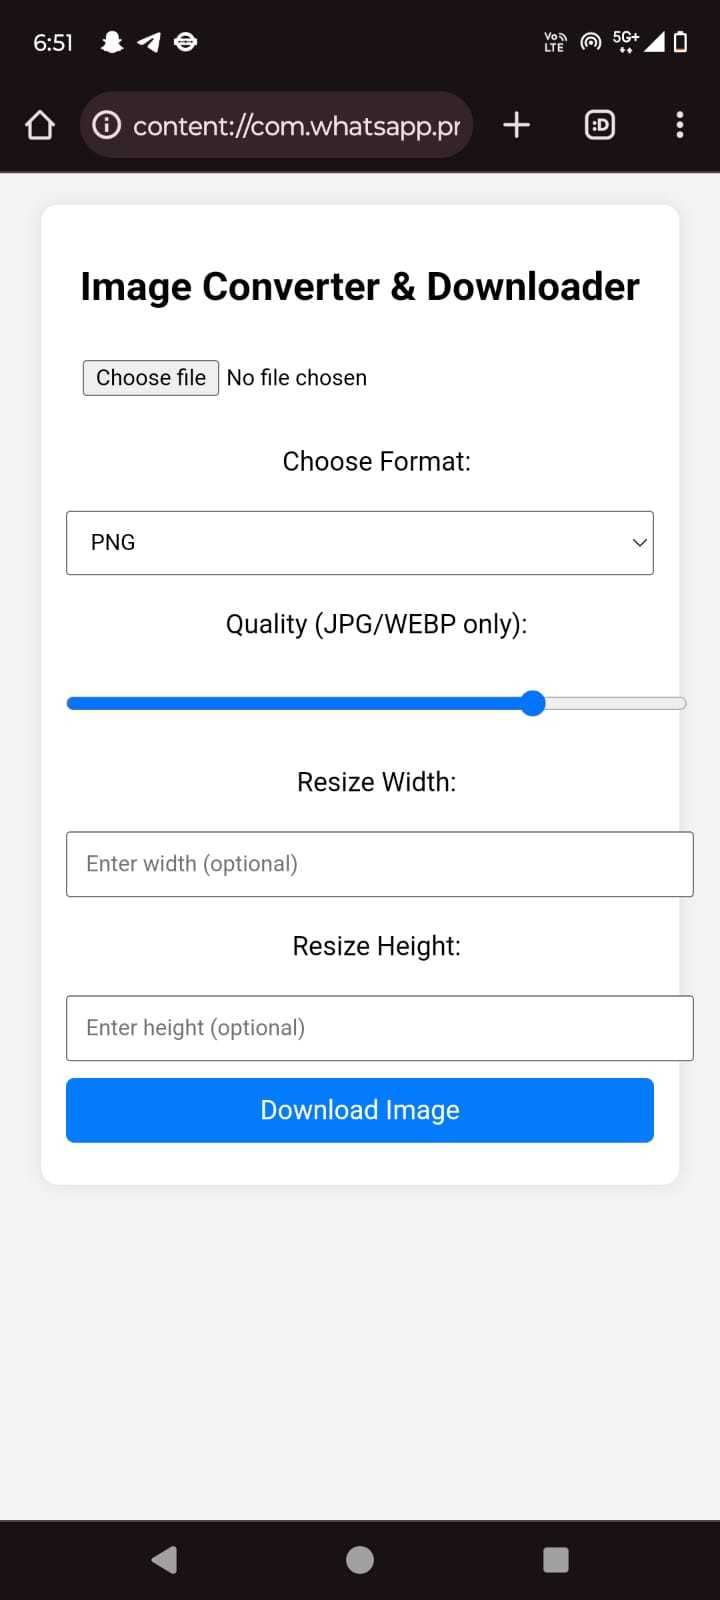Tap the Telegram notification icon in status bar
The width and height of the screenshot is (720, 1600).
[x=149, y=42]
